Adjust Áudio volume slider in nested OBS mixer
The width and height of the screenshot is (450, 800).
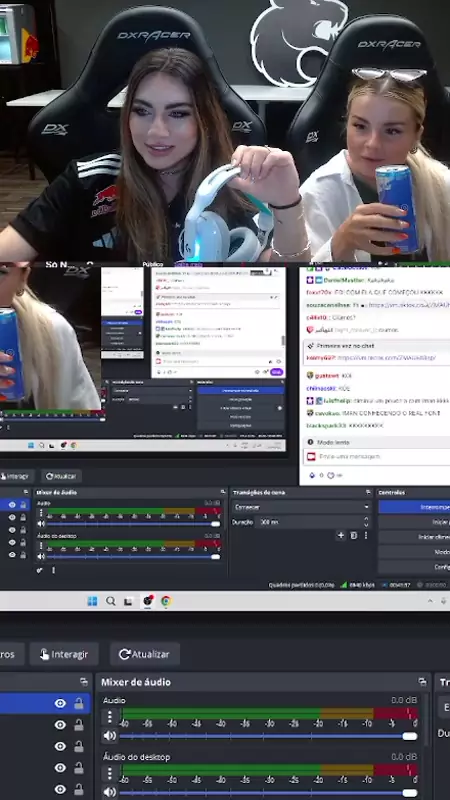pos(133,523)
